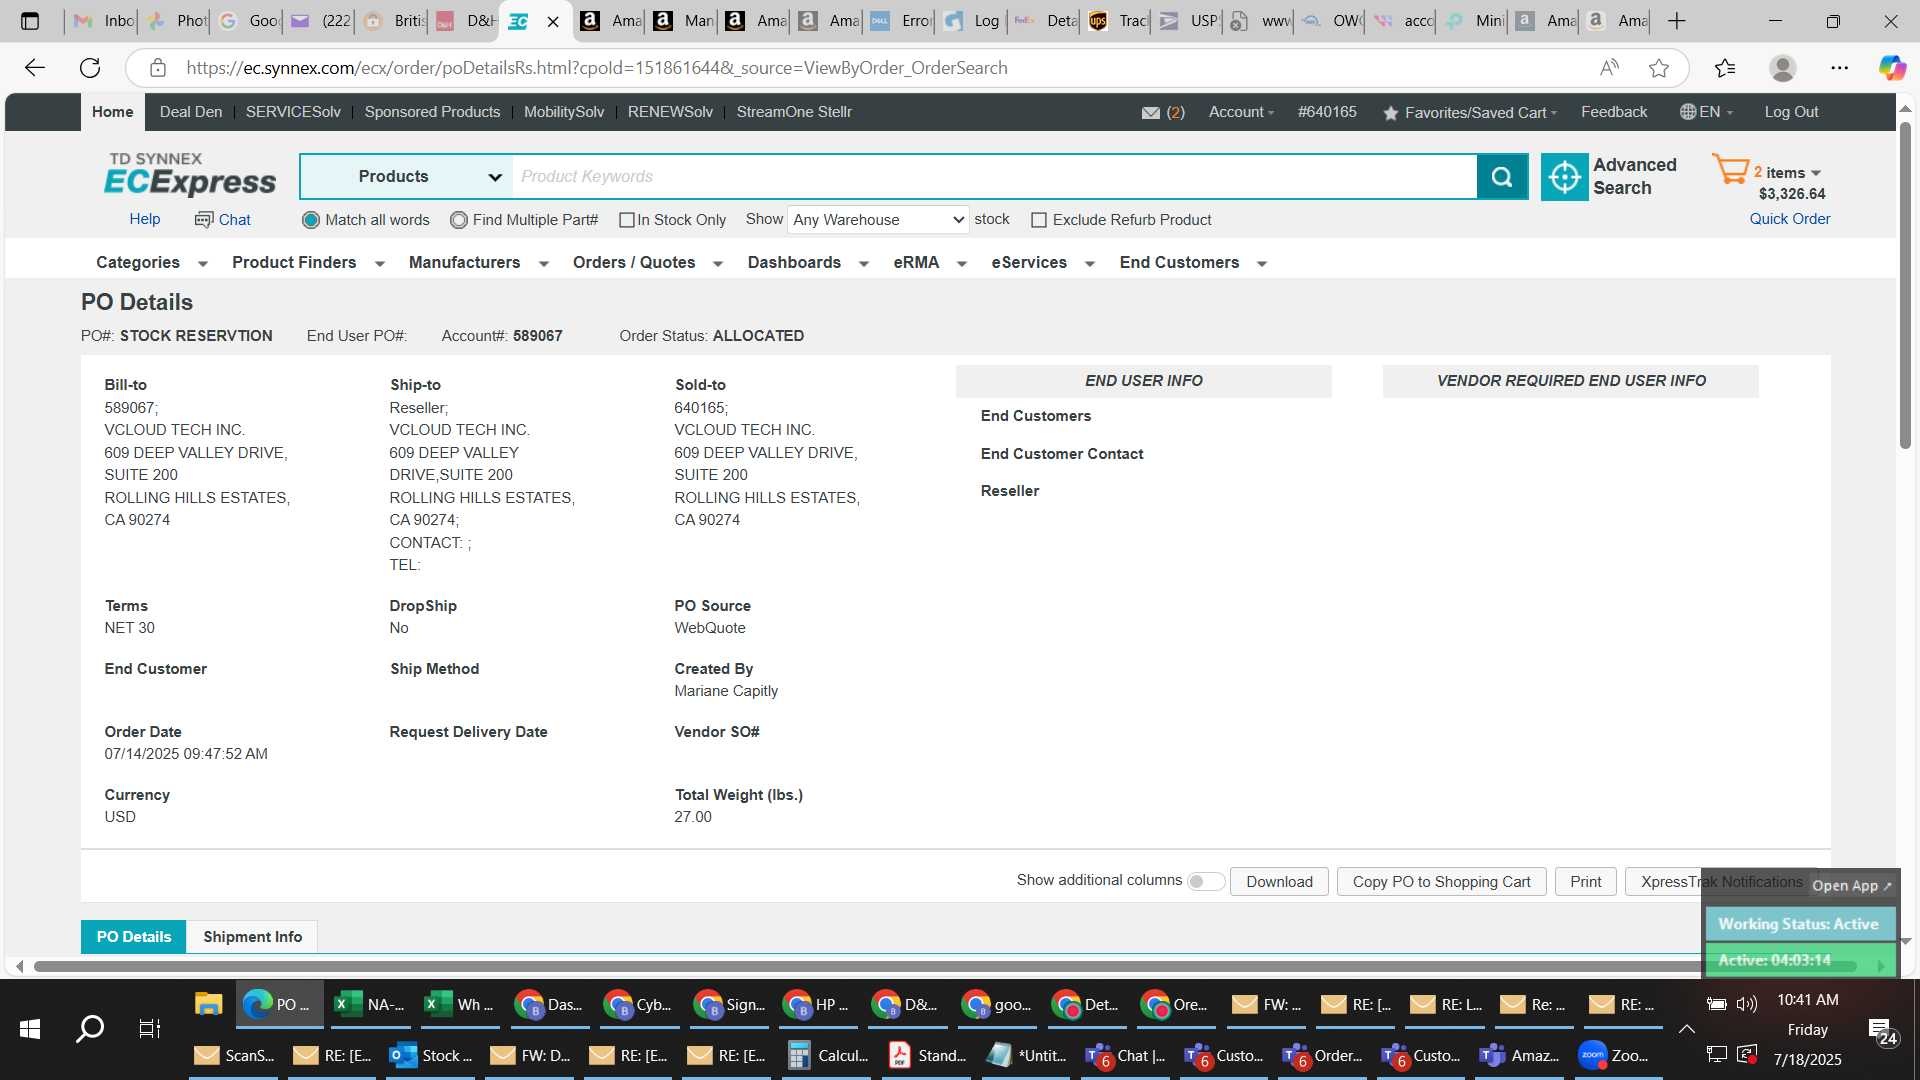The image size is (1920, 1080).
Task: Click the Download button
Action: (x=1279, y=882)
